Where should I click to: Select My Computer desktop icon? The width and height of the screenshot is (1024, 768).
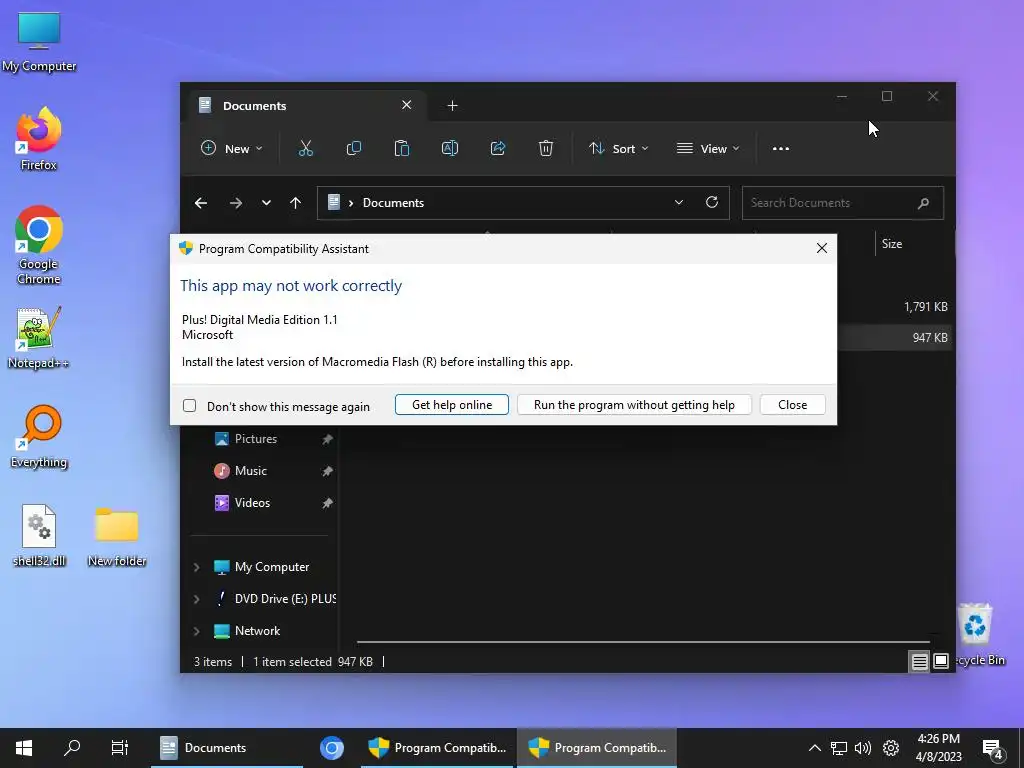[x=39, y=42]
